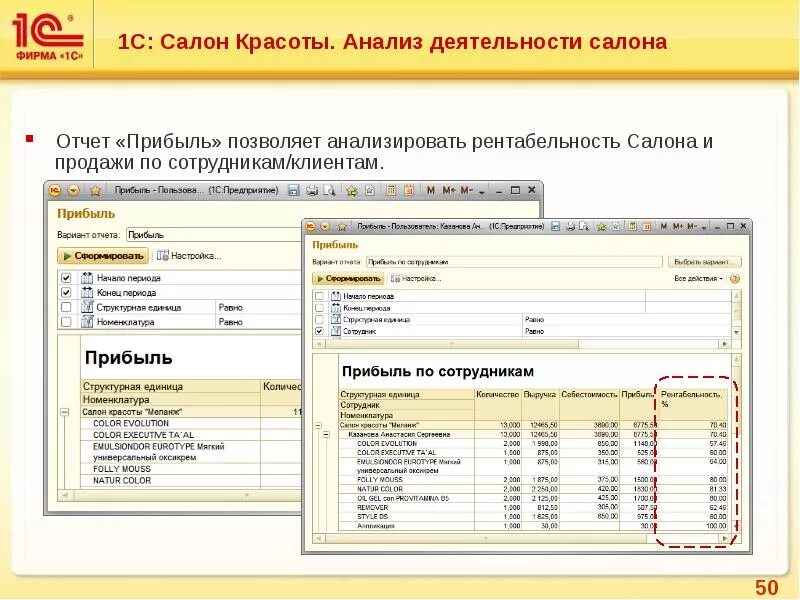The width and height of the screenshot is (800, 600).
Task: Uncheck the Сотрудник filter checkbox
Action: [318, 332]
